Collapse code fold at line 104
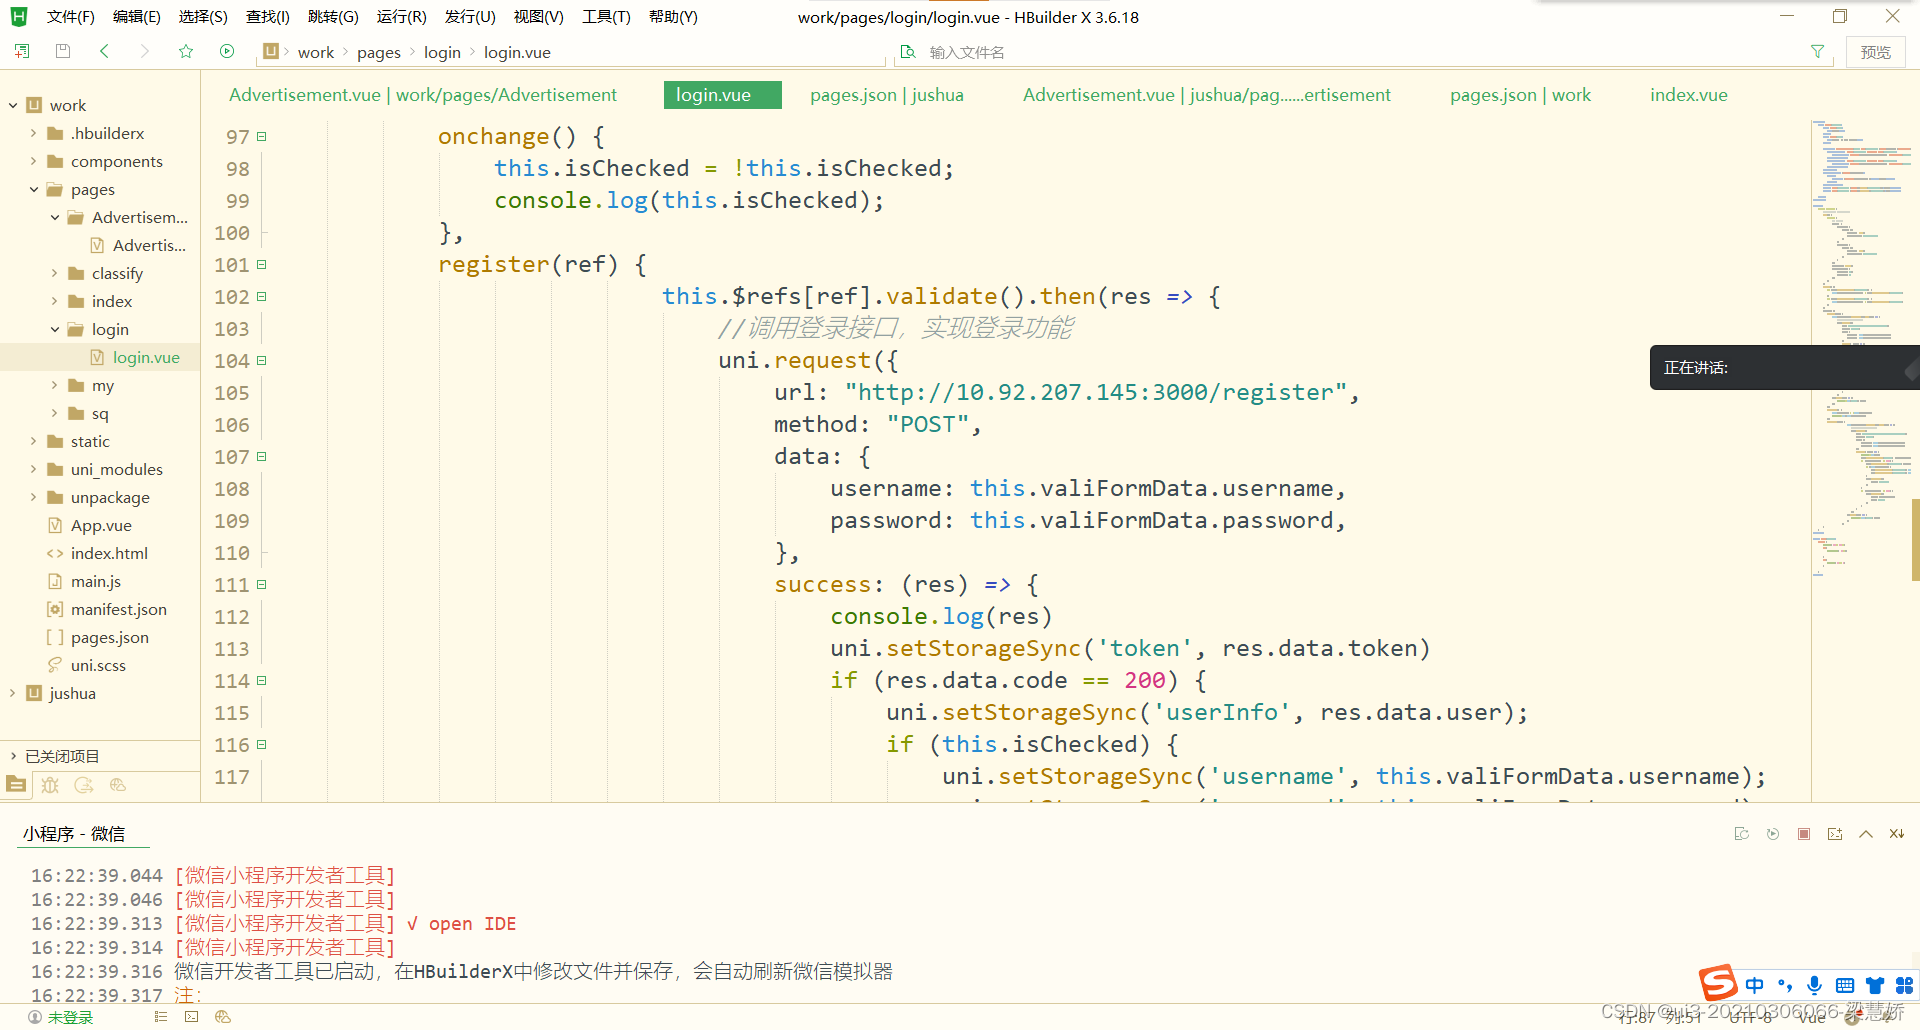1920x1030 pixels. click(x=262, y=360)
